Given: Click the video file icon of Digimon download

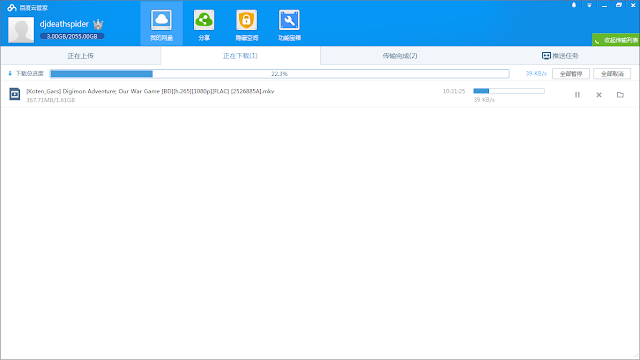Looking at the screenshot, I should [x=15, y=94].
